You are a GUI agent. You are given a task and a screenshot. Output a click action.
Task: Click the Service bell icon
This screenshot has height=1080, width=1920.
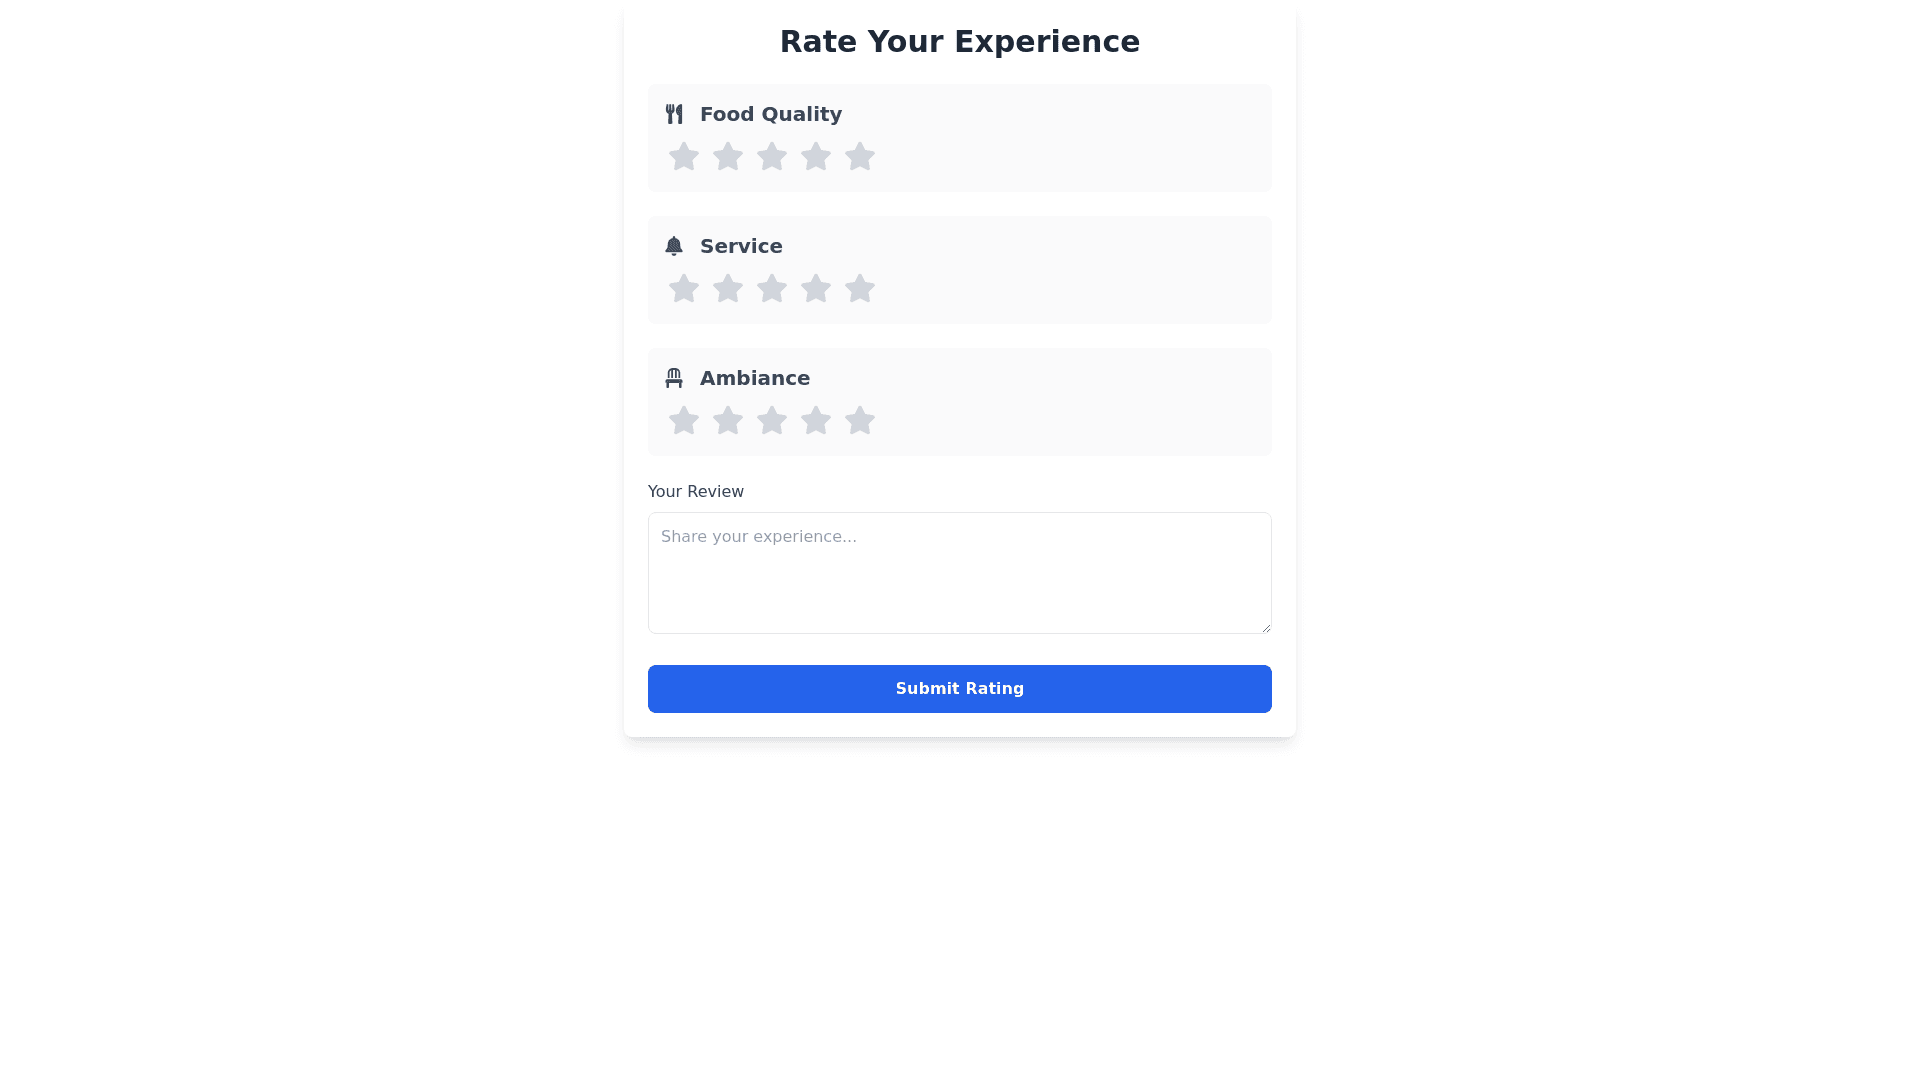674,246
